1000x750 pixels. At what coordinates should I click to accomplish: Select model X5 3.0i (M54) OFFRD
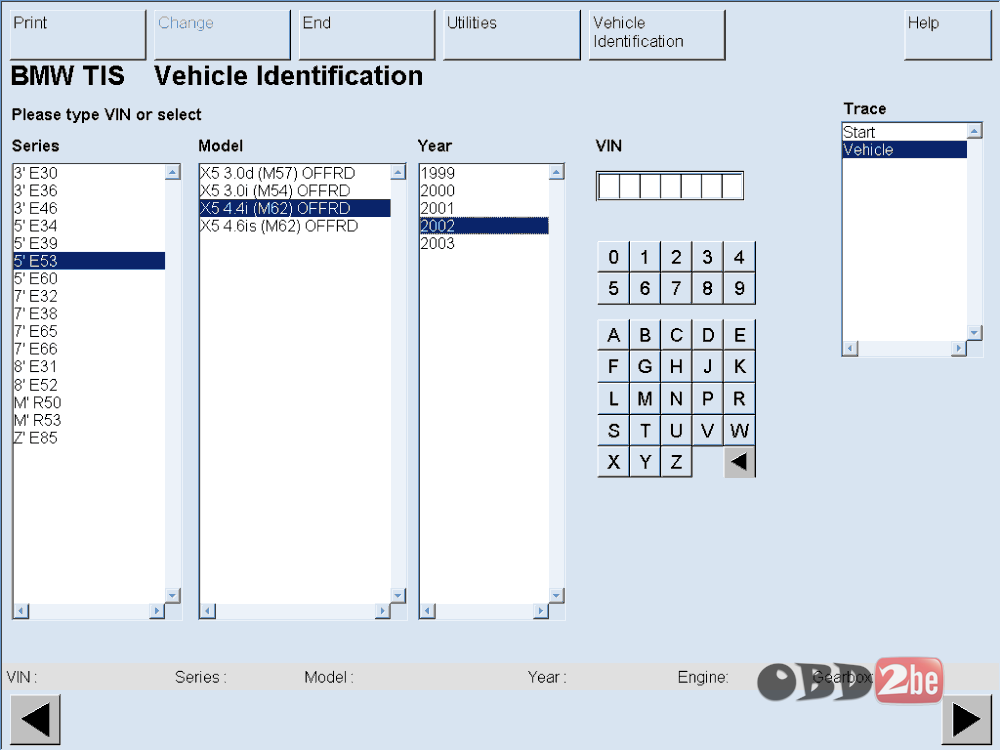(x=295, y=191)
